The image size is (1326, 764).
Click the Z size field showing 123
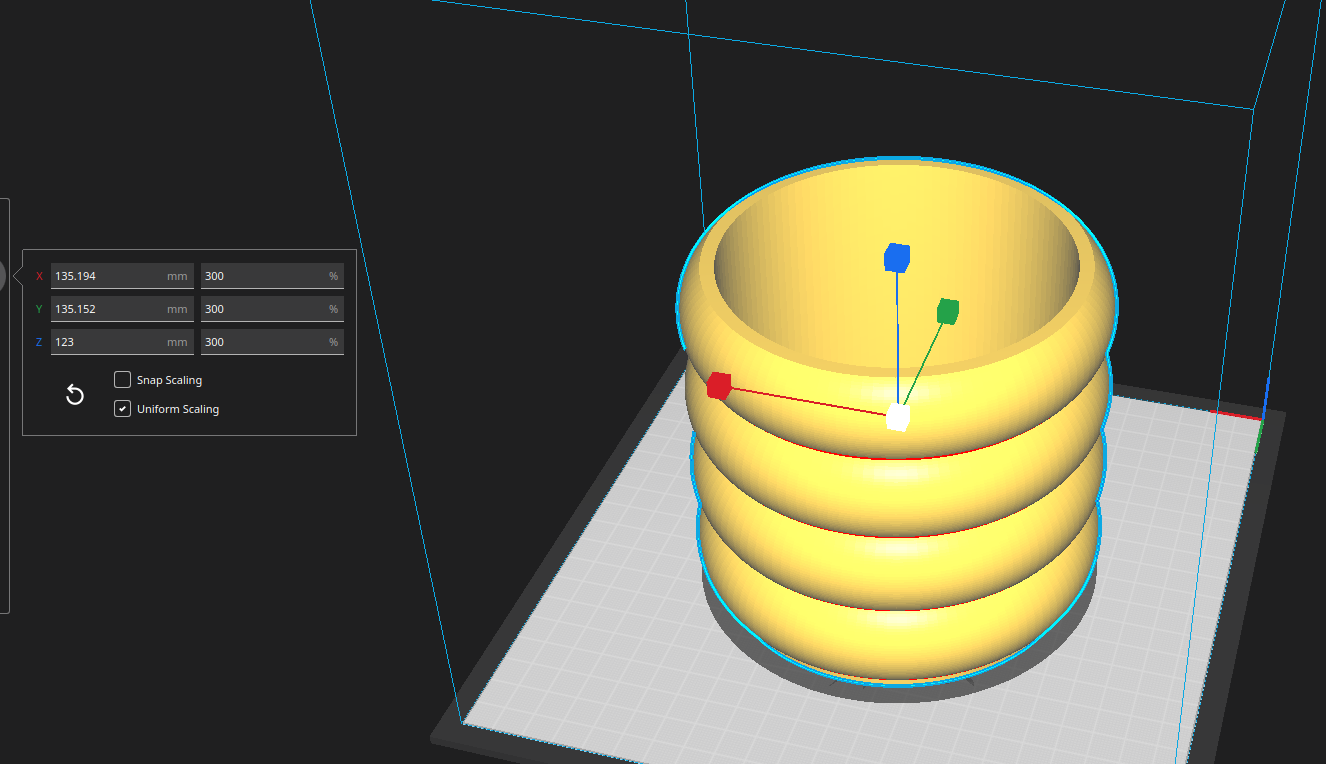122,342
